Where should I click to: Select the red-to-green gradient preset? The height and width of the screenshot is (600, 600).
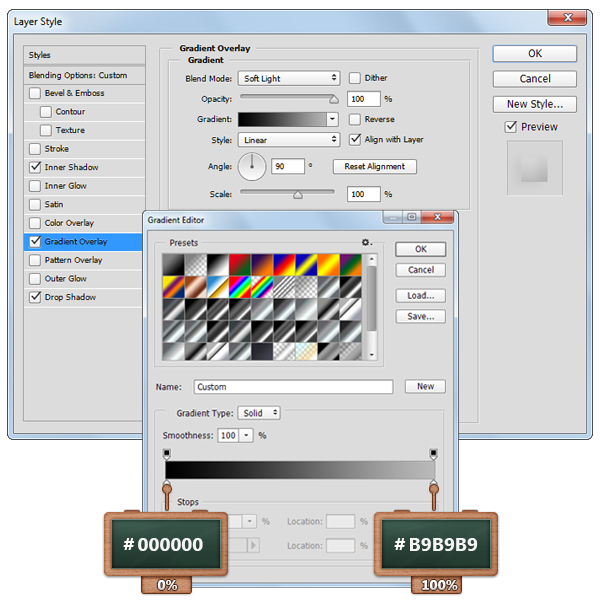tap(241, 263)
